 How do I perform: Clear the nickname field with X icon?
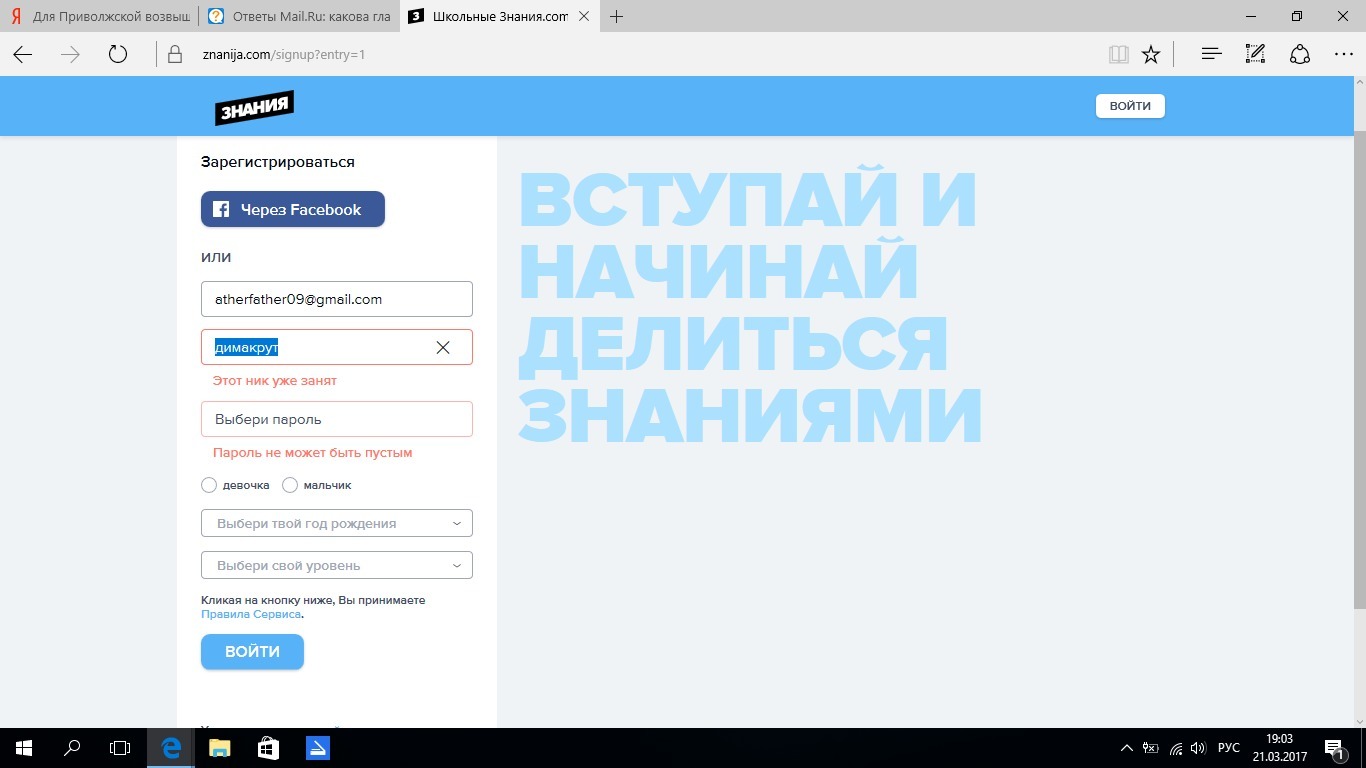coord(443,347)
